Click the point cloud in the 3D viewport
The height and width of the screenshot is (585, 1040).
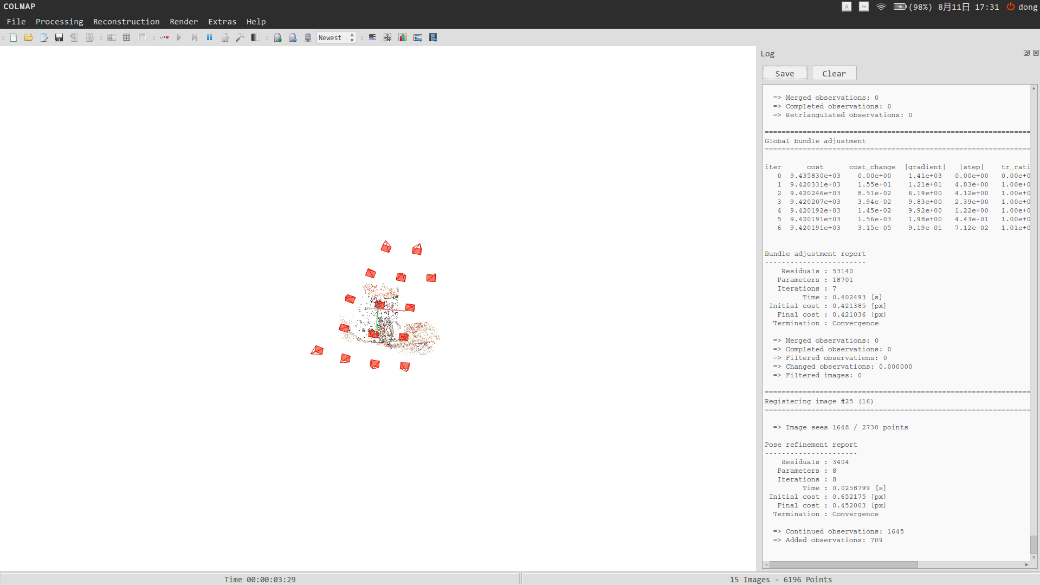pos(391,320)
